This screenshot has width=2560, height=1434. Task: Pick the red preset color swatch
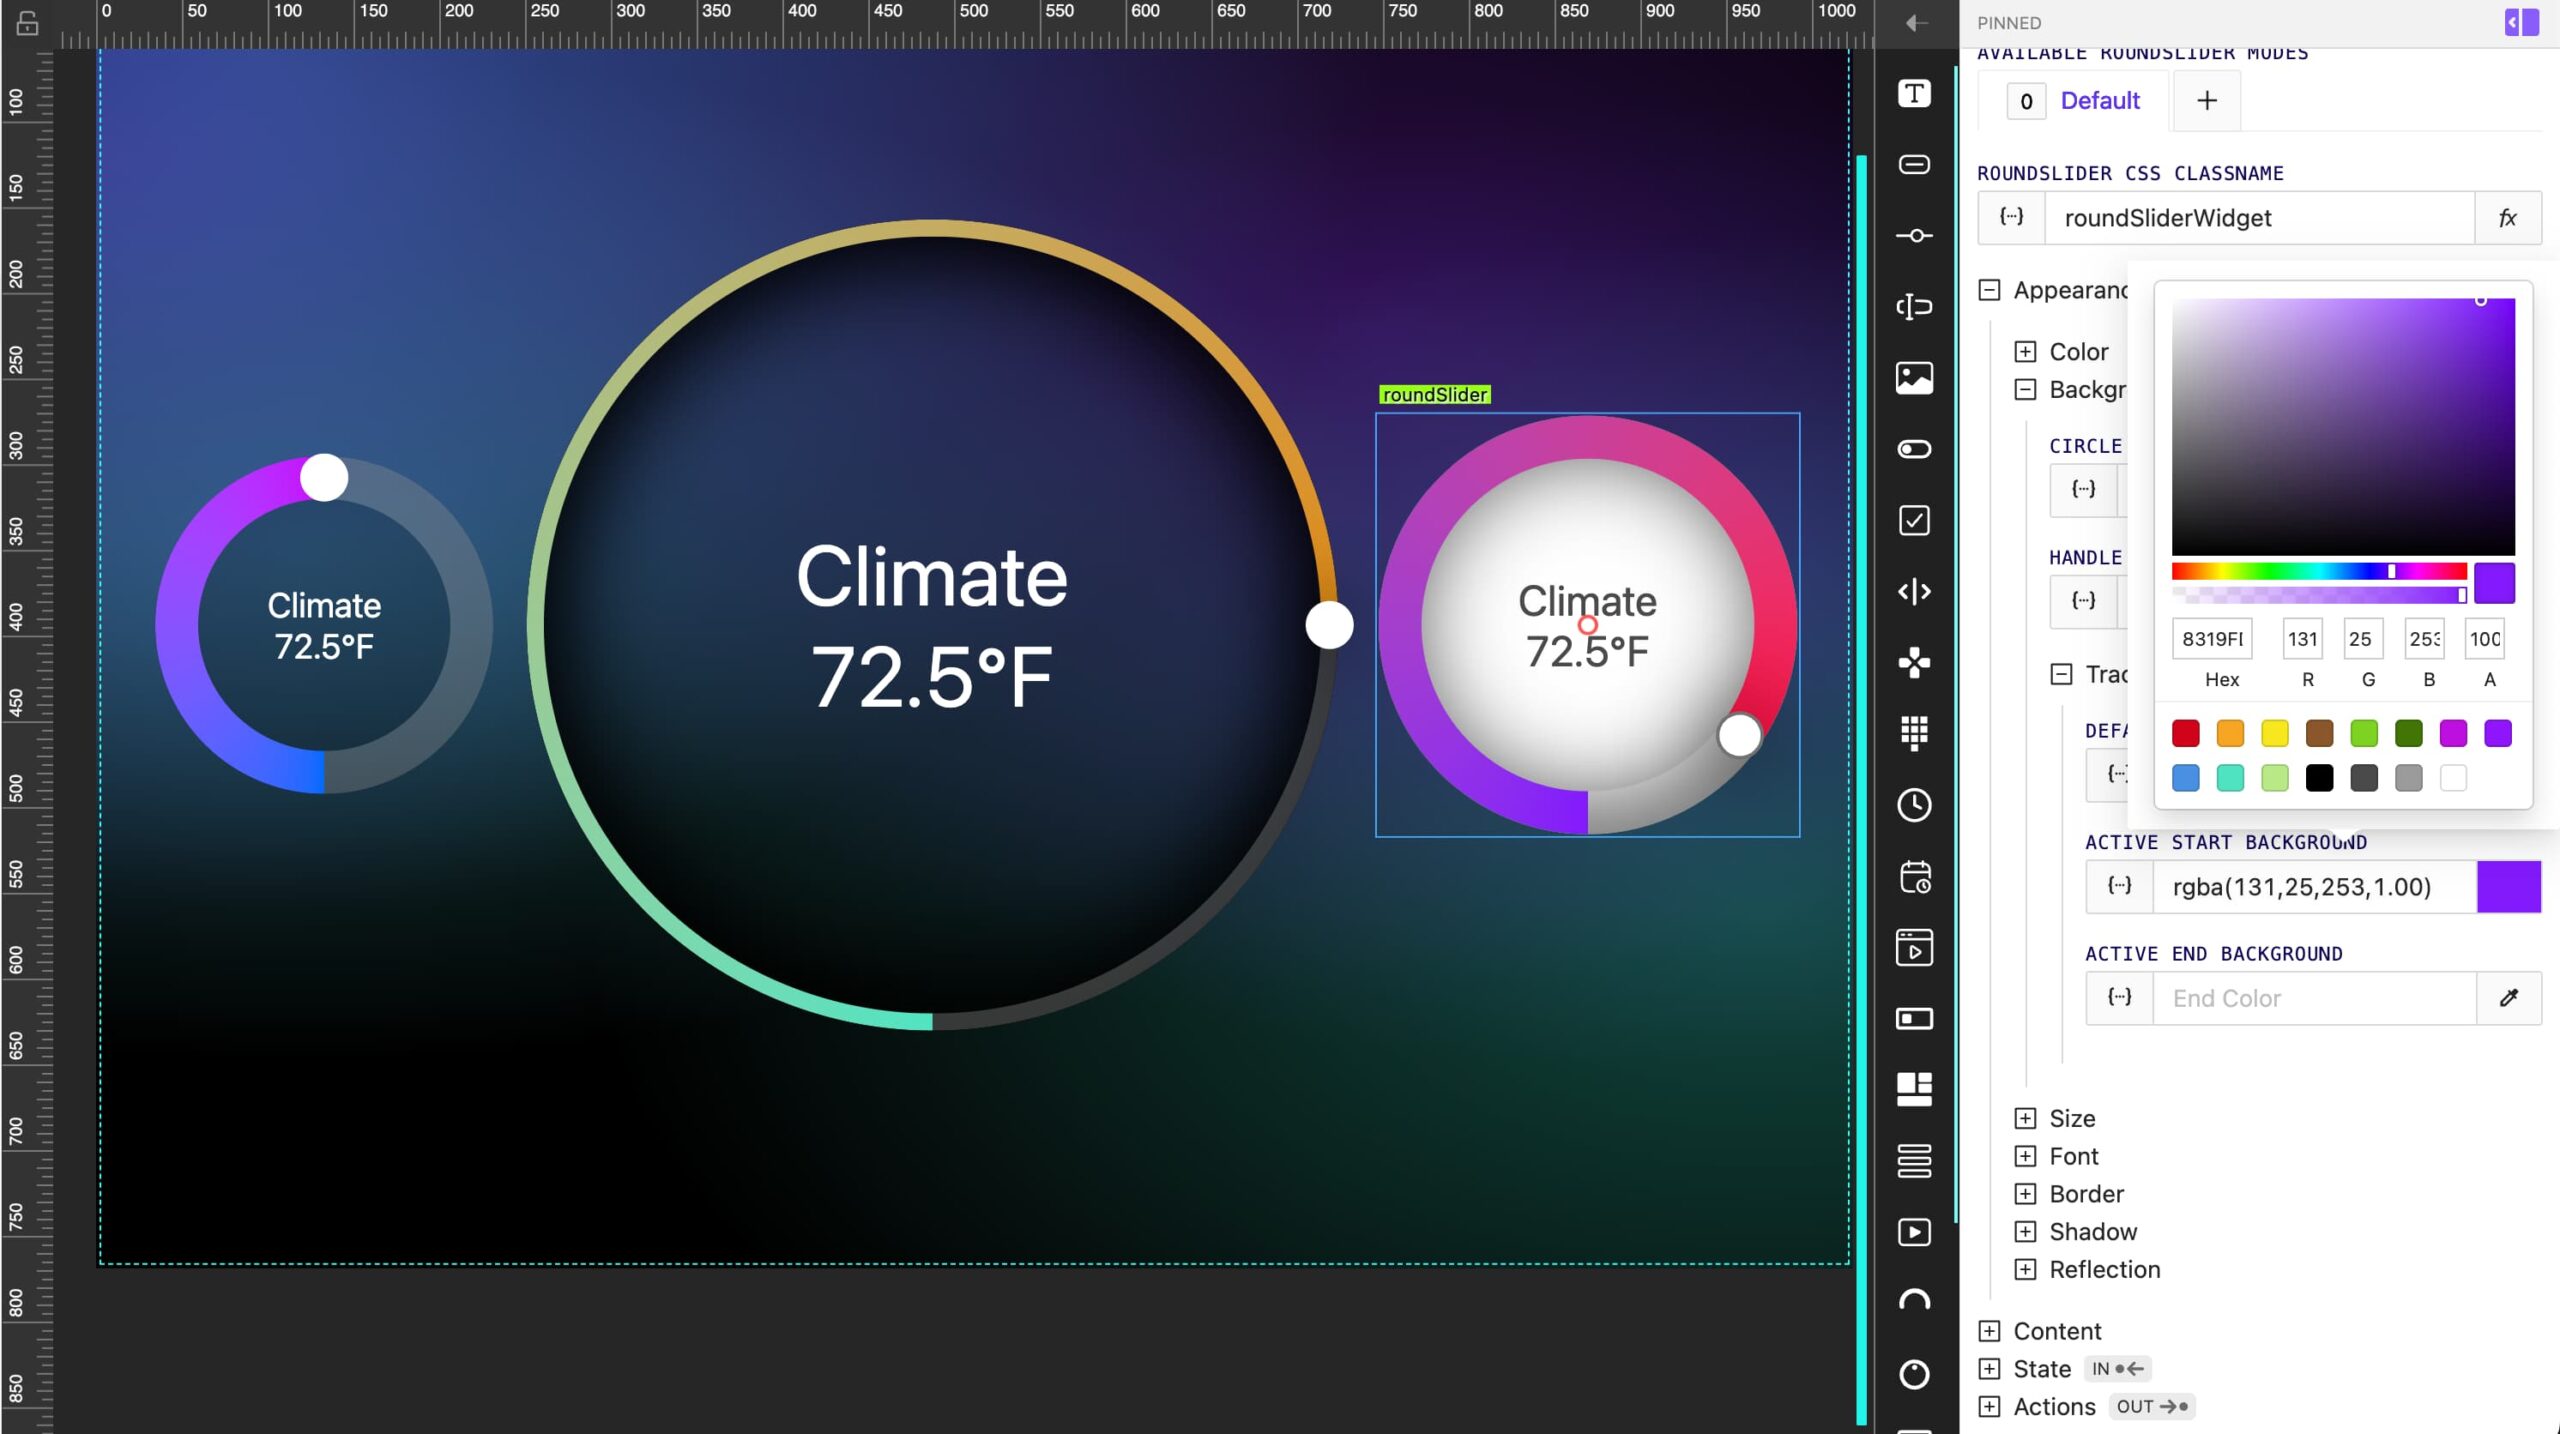[x=2185, y=733]
